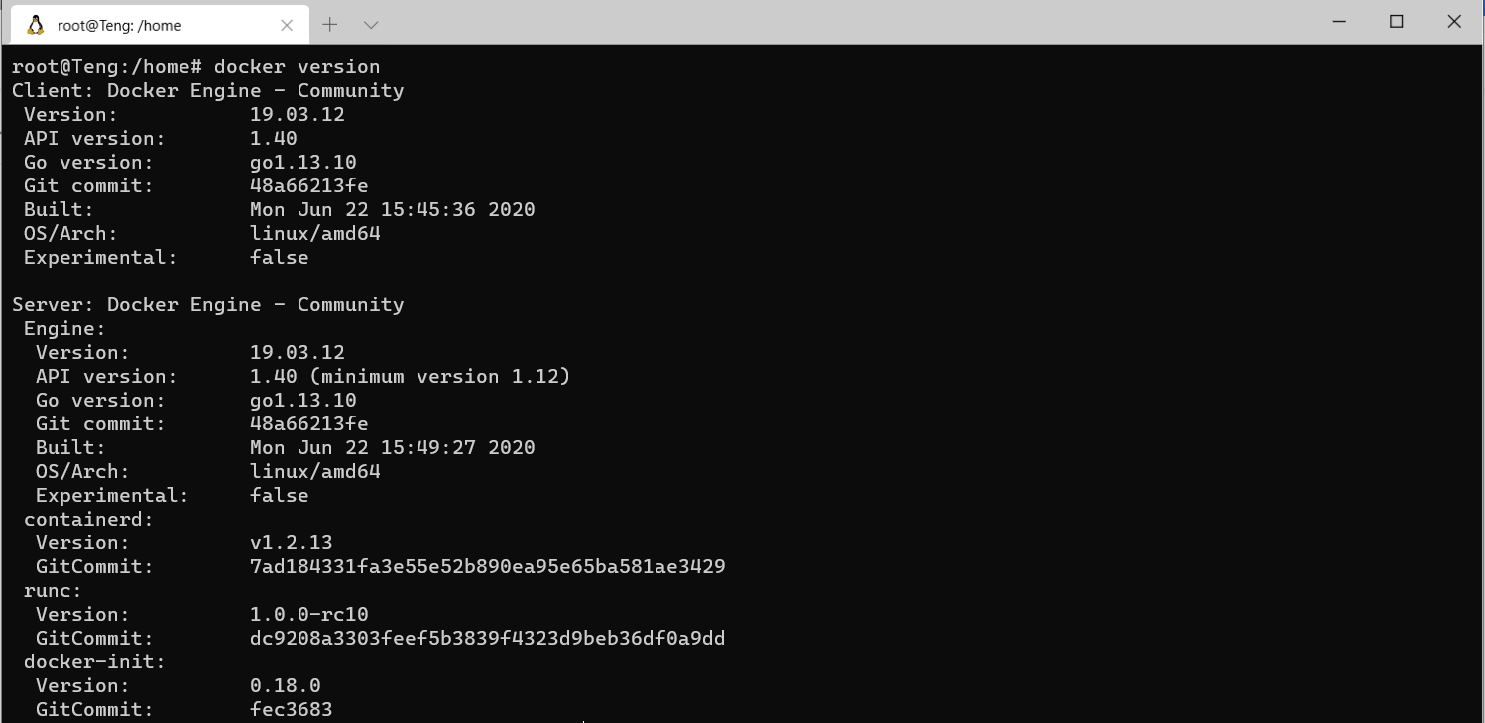Click the containerd version v1.2.13
Screen dimensions: 1485x723
(x=291, y=543)
